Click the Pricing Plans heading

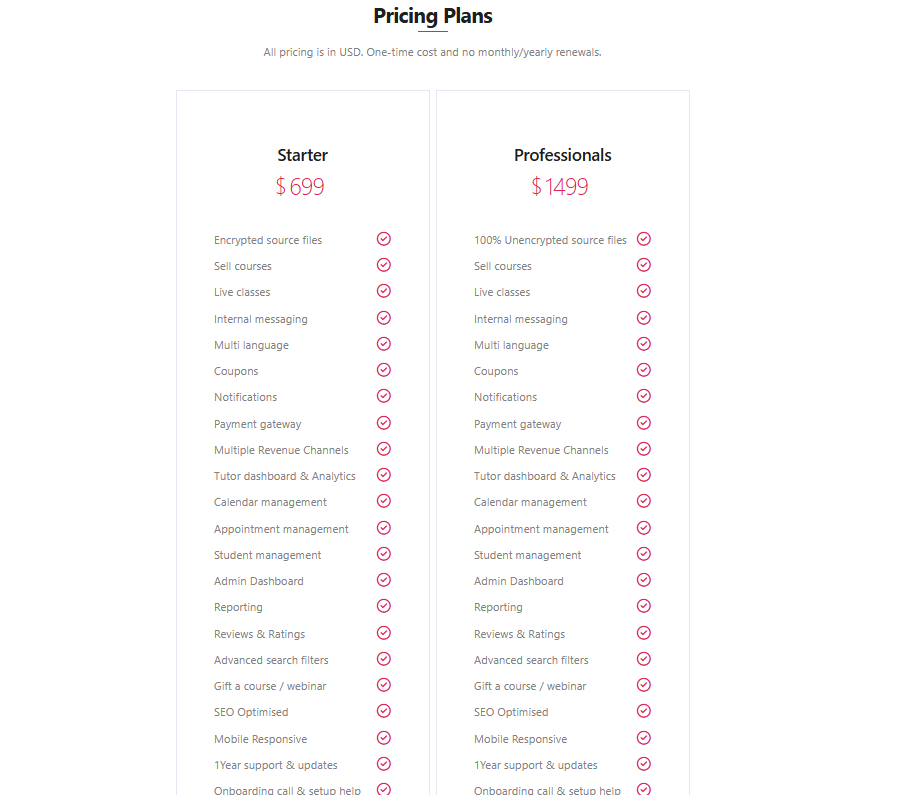[x=433, y=16]
